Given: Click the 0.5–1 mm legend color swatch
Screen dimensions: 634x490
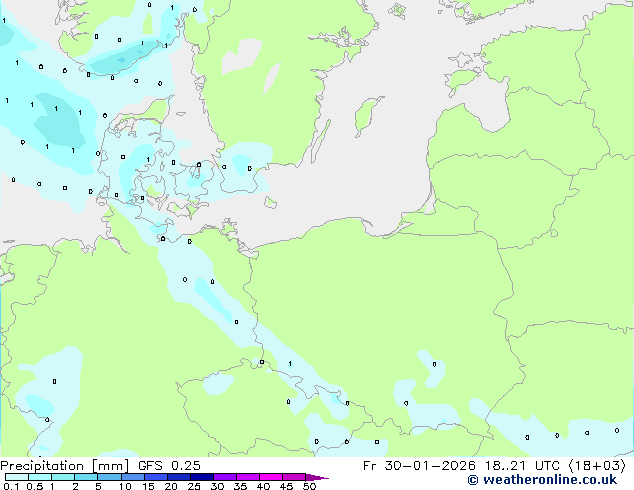Looking at the screenshot, I should [x=40, y=477].
